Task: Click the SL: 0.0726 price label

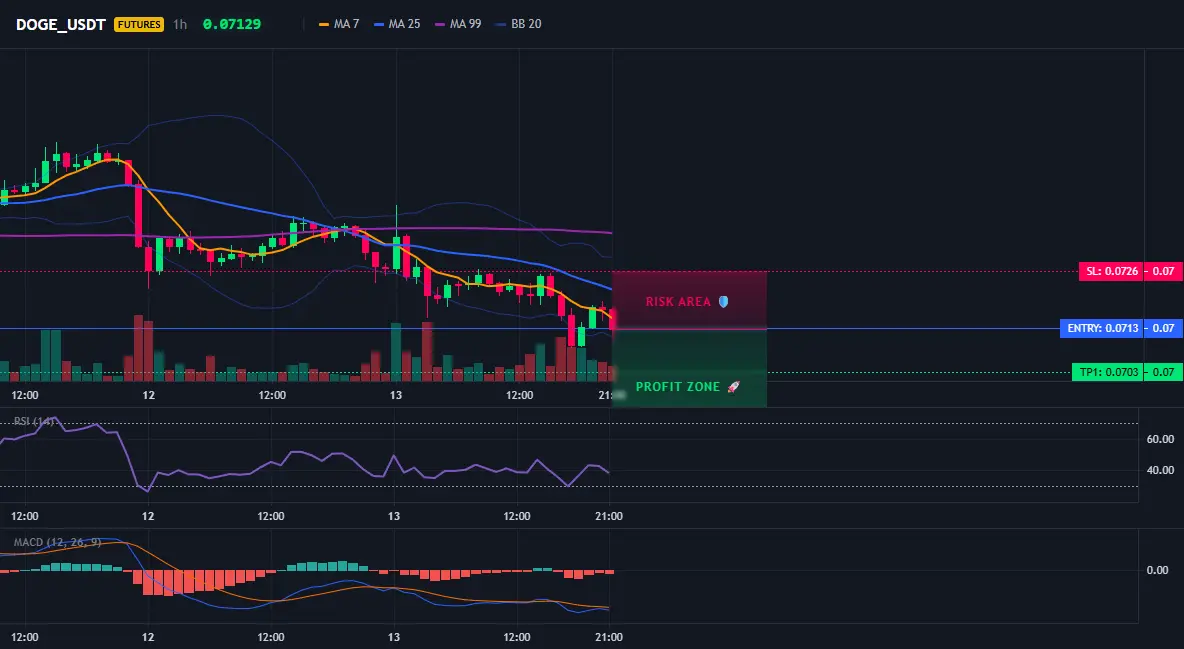Action: [1110, 271]
